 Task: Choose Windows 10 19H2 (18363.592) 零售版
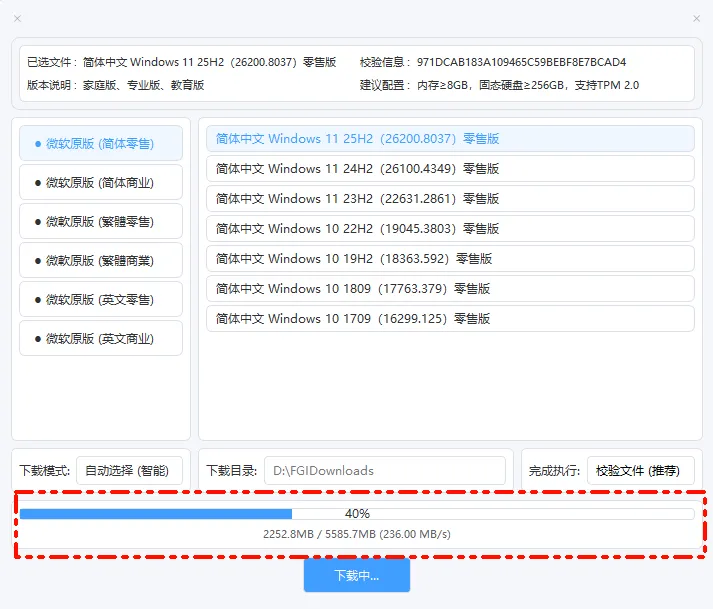click(x=450, y=259)
